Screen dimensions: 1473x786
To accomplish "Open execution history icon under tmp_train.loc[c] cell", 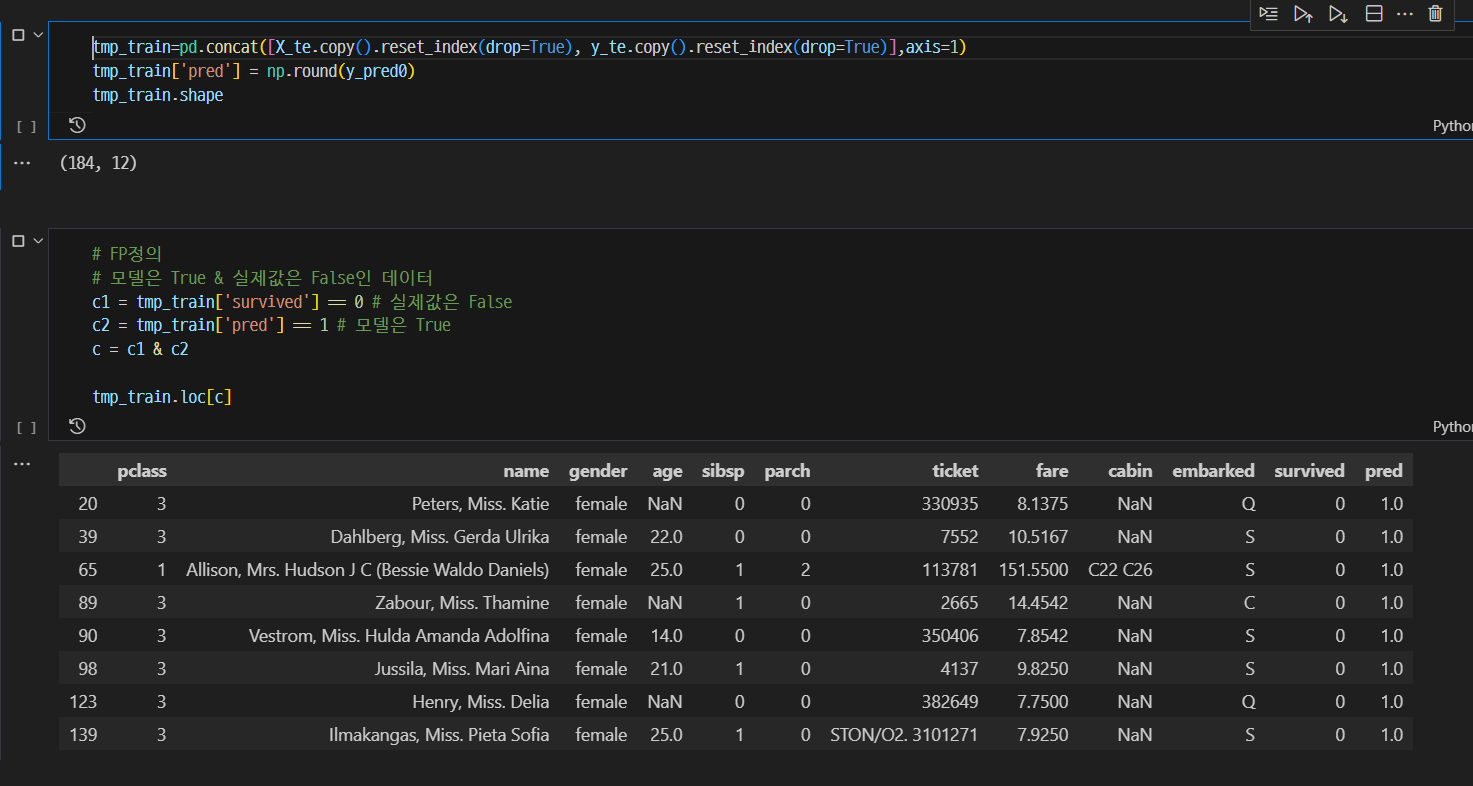I will [77, 426].
